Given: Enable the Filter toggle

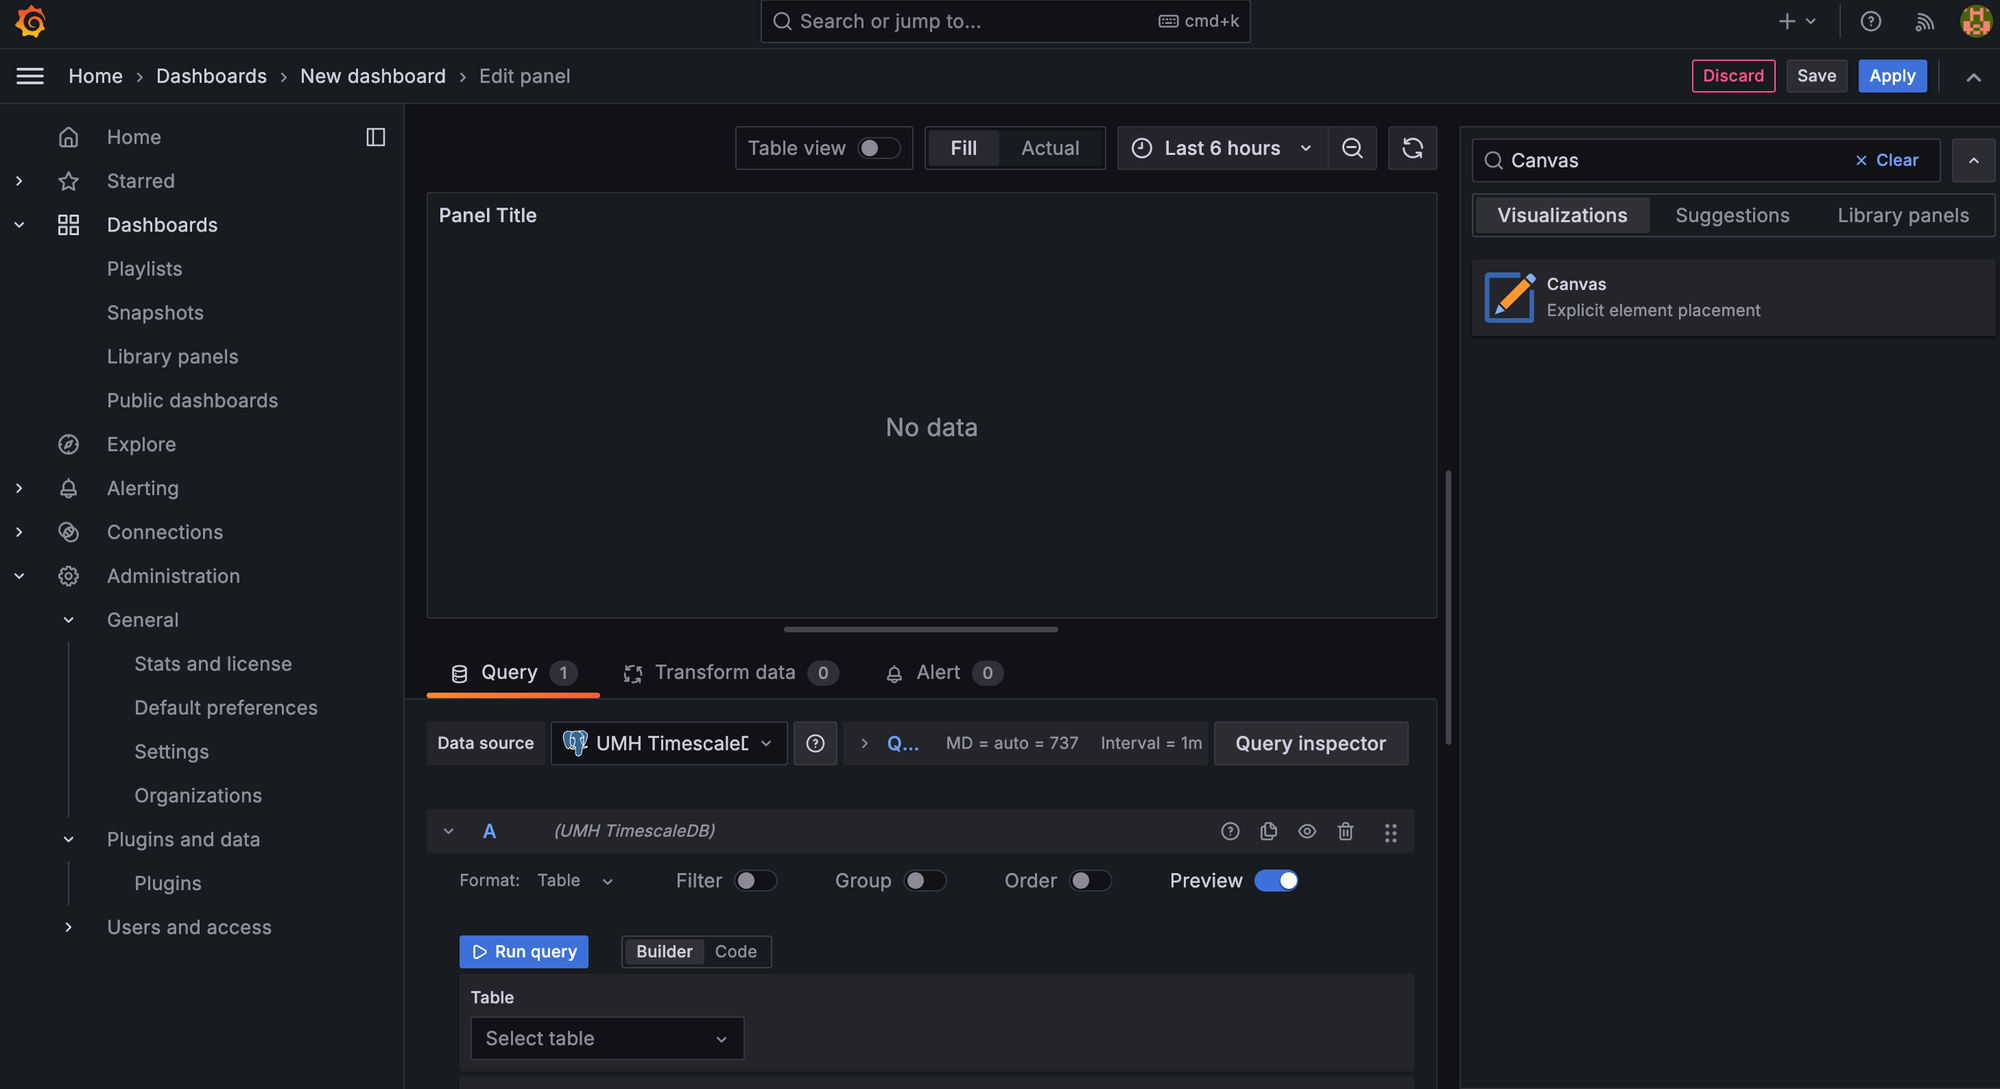Looking at the screenshot, I should [755, 881].
